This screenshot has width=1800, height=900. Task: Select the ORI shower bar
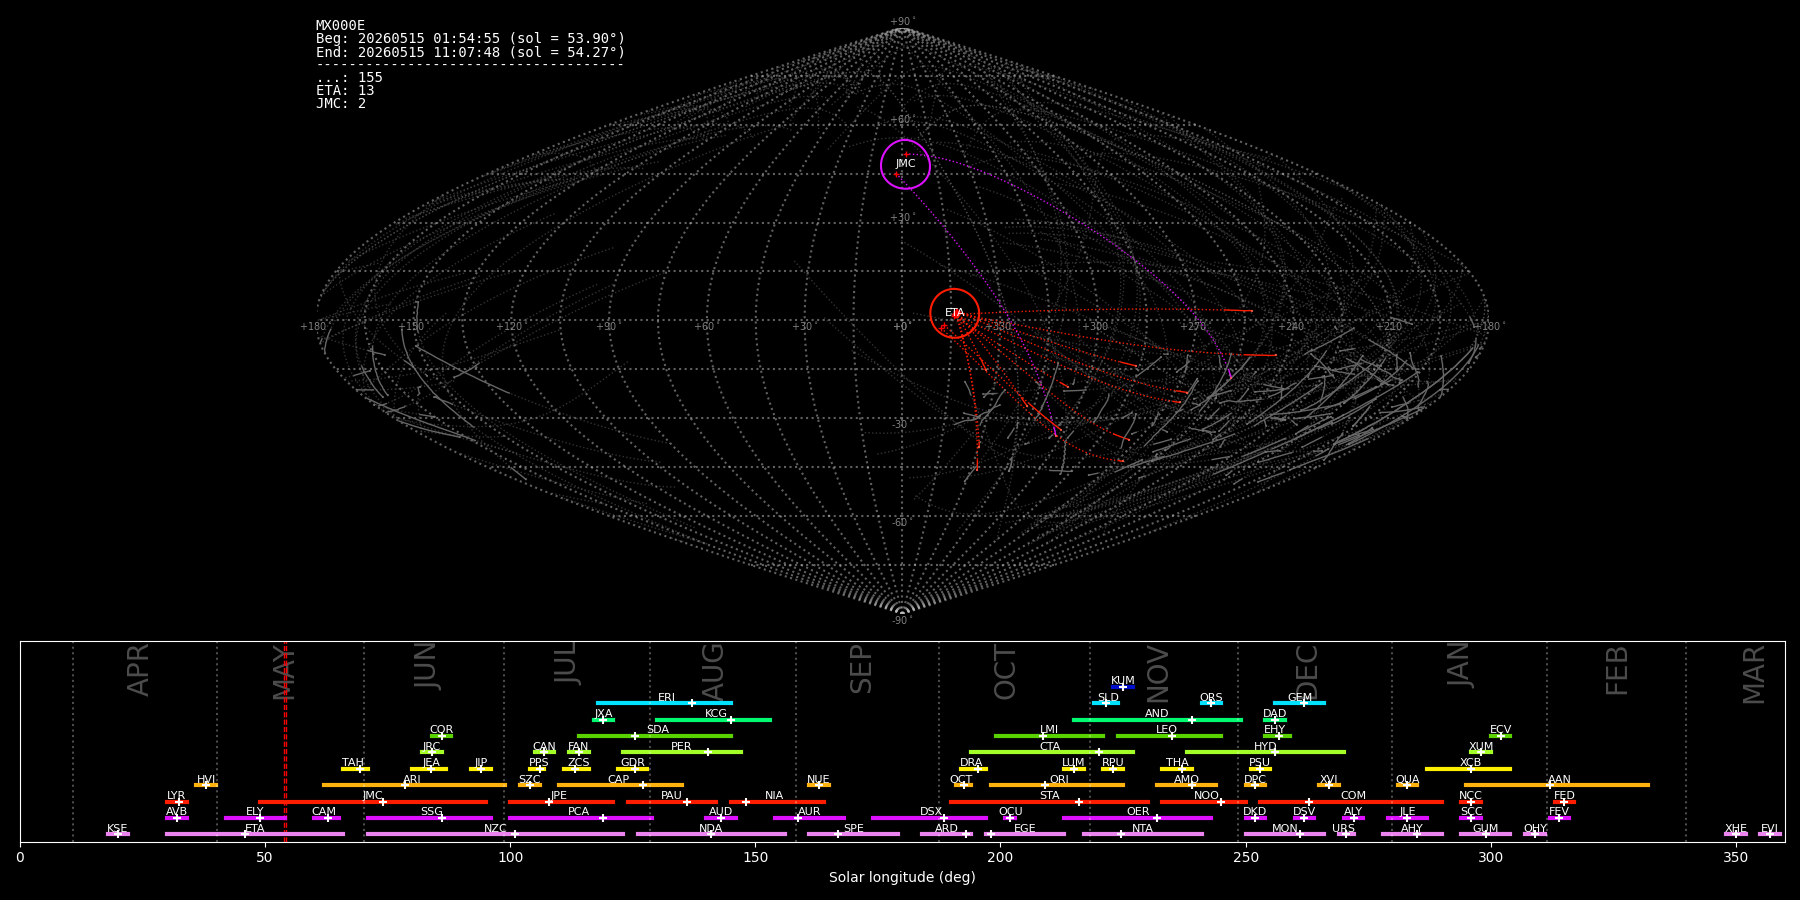1056,785
